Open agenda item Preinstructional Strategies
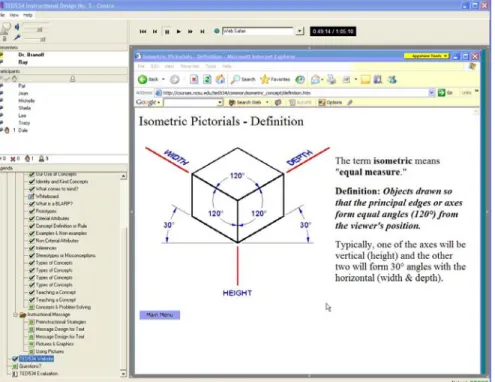 pyautogui.click(x=61, y=322)
